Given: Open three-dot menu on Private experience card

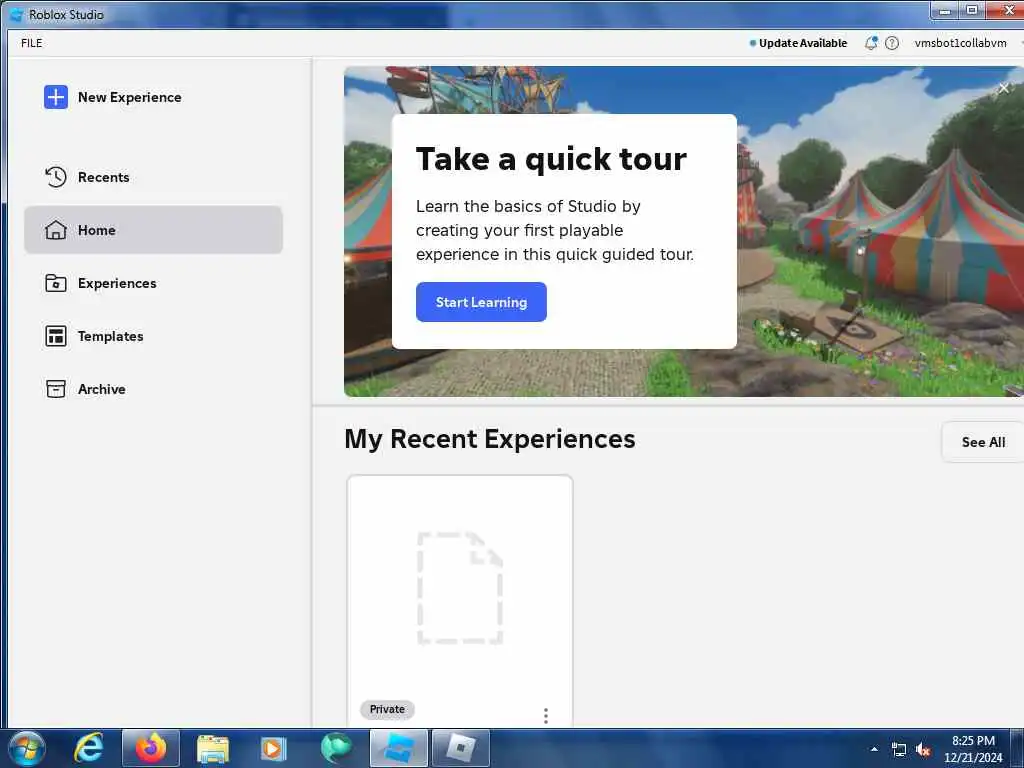Looking at the screenshot, I should pos(545,716).
